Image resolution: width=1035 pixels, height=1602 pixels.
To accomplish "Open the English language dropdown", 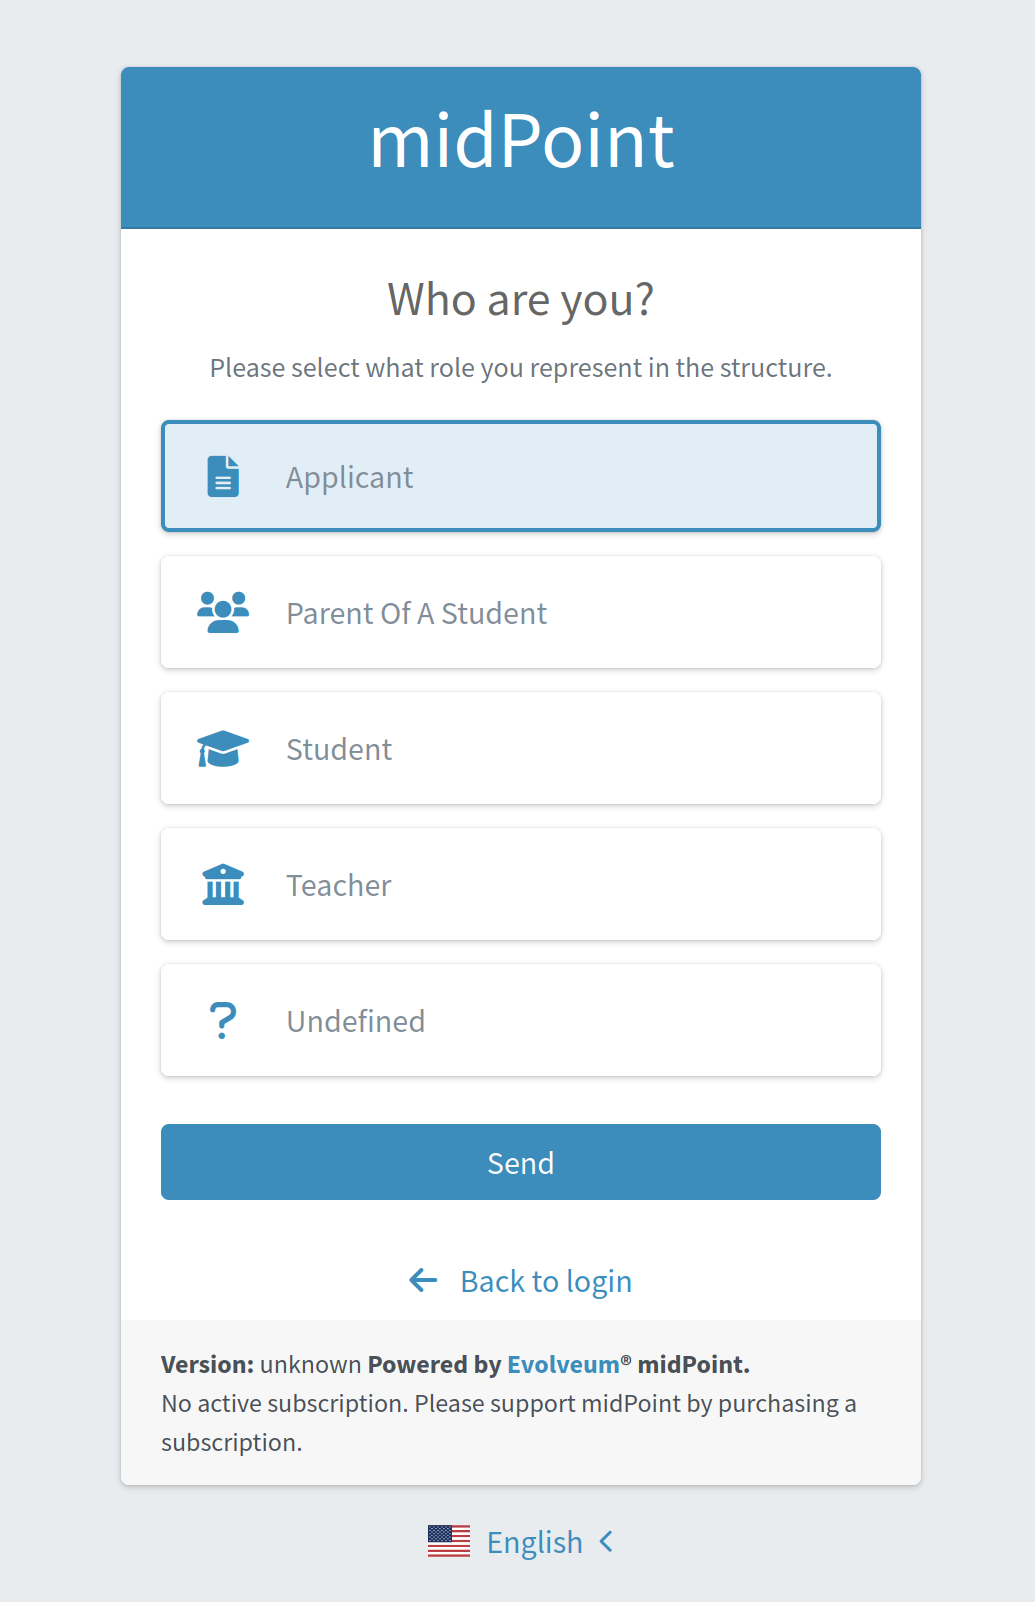I will pos(534,1542).
